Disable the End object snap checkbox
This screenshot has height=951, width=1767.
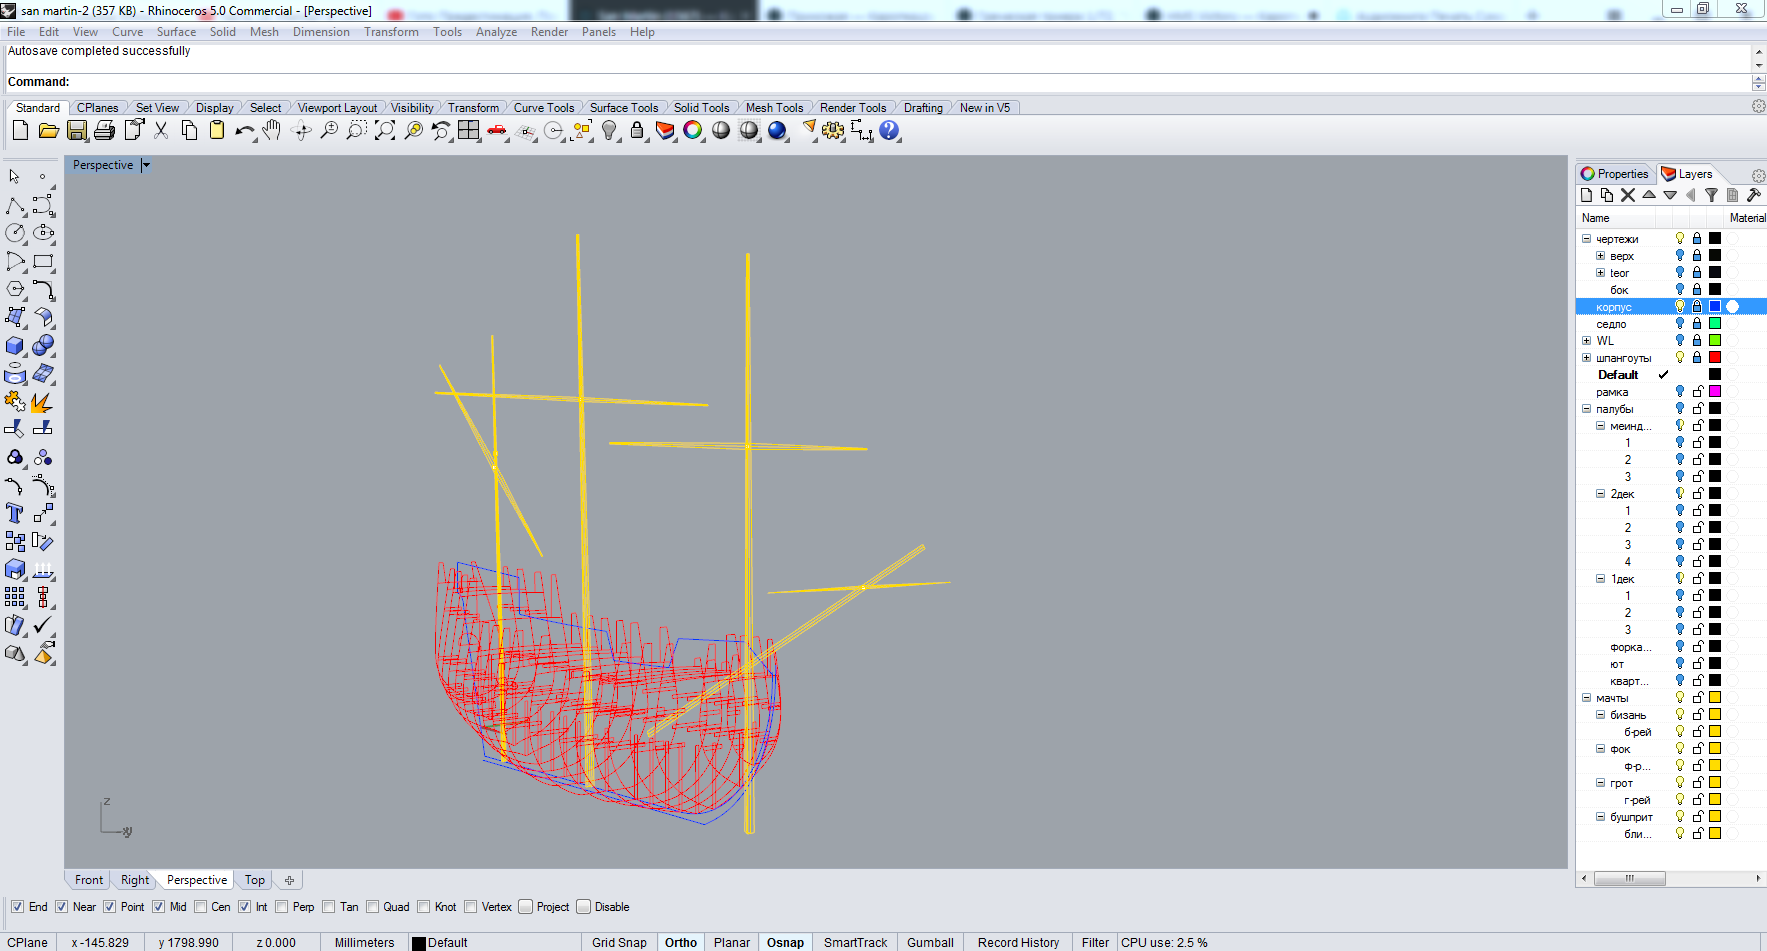click(x=17, y=907)
